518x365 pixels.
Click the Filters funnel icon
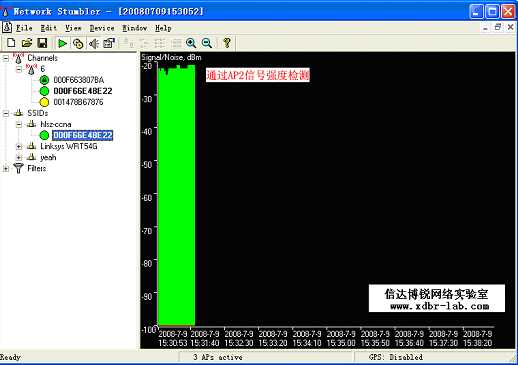18,168
